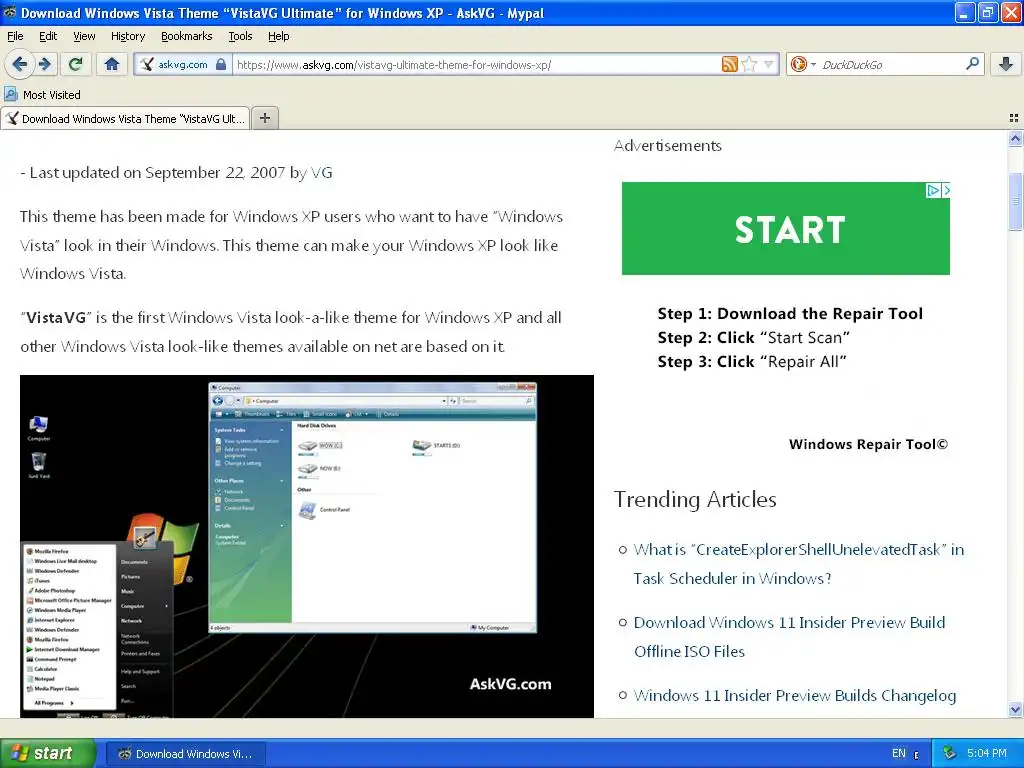Click the green START advertisement button
Viewport: 1024px width, 768px height.
tap(786, 229)
